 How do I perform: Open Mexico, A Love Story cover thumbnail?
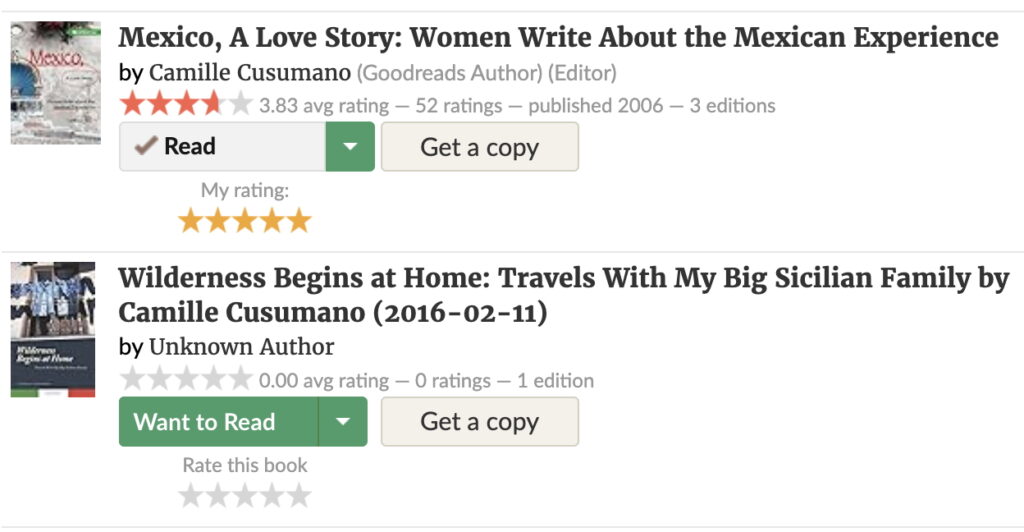pos(55,83)
